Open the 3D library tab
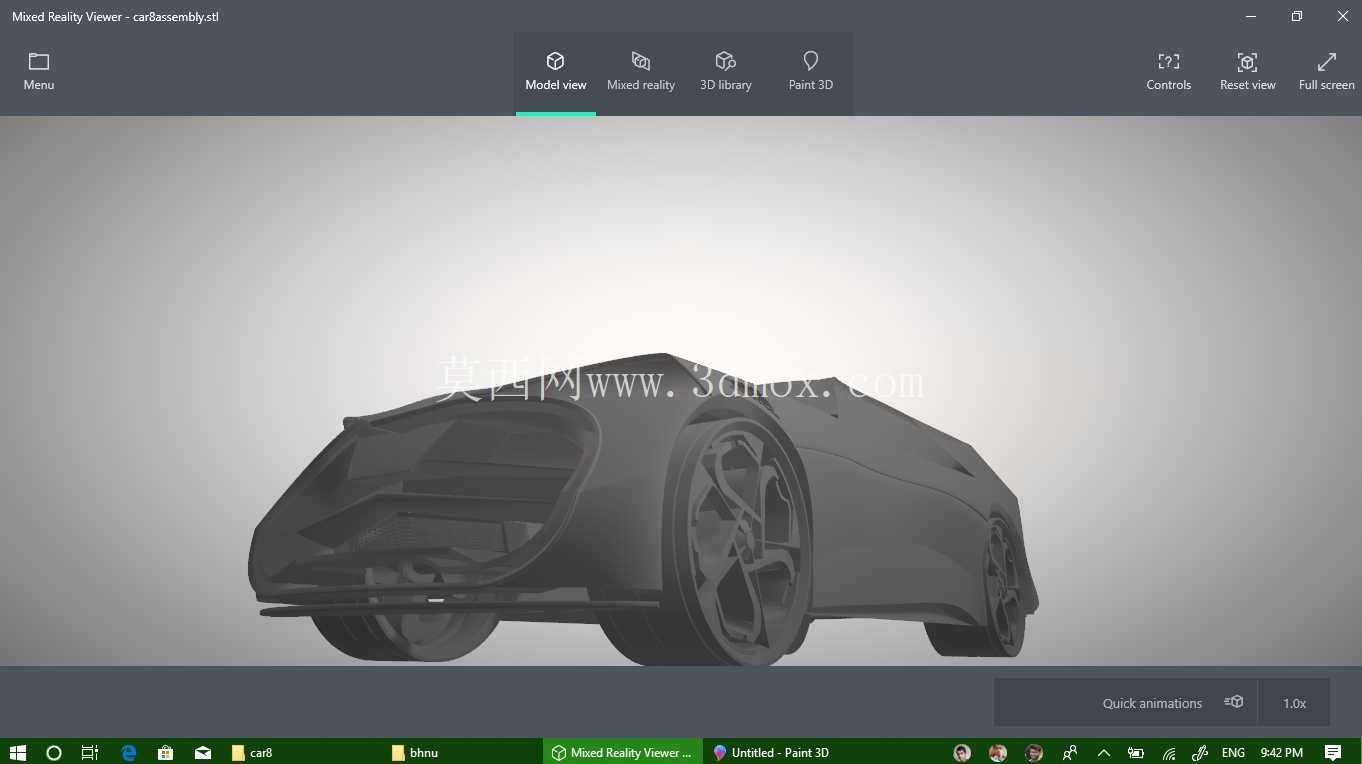This screenshot has height=764, width=1362. [x=726, y=73]
